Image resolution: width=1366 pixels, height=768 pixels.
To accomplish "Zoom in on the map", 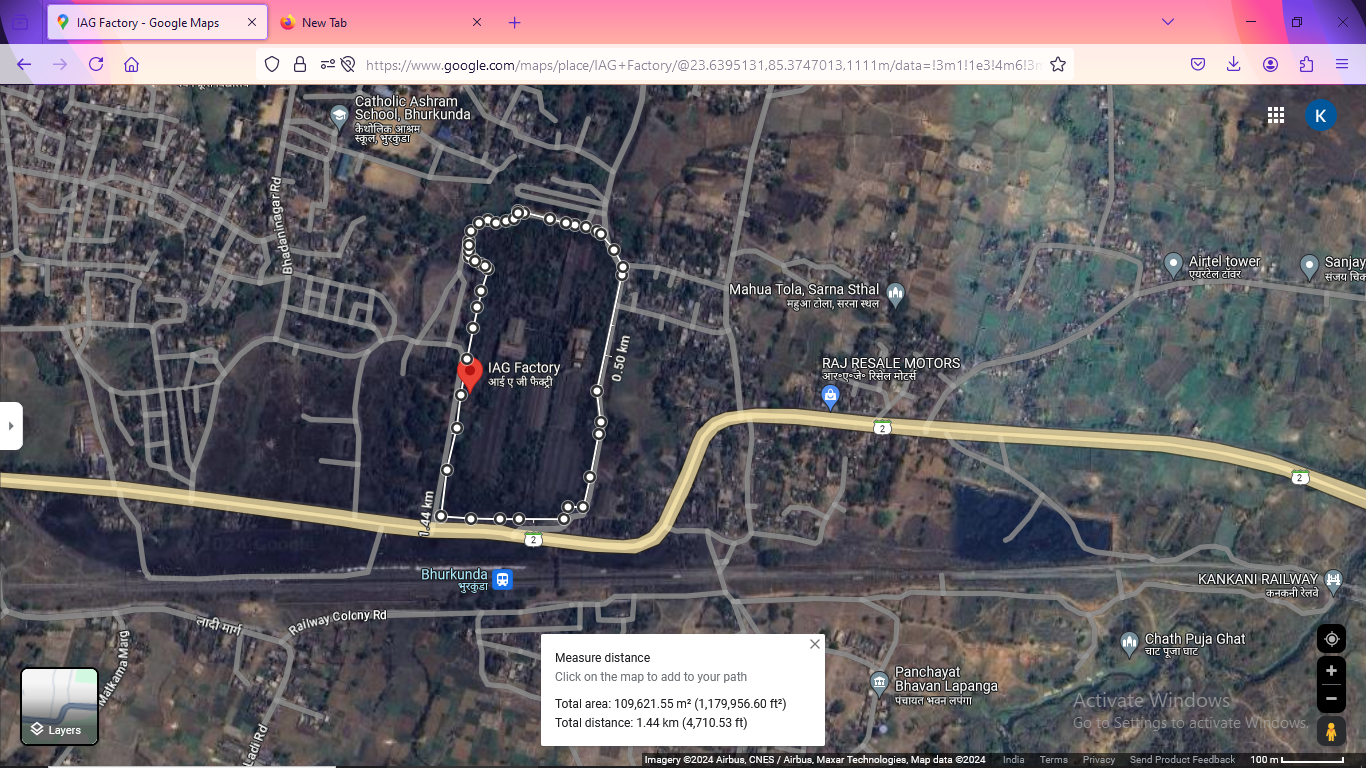I will tap(1331, 671).
